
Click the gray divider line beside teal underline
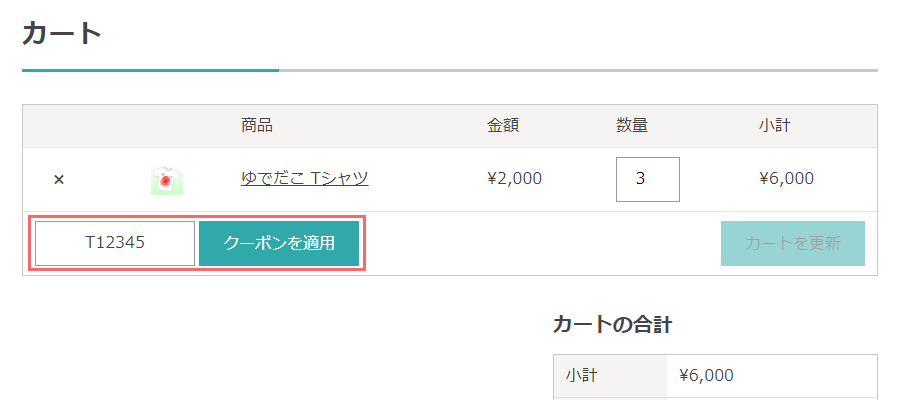tap(578, 70)
